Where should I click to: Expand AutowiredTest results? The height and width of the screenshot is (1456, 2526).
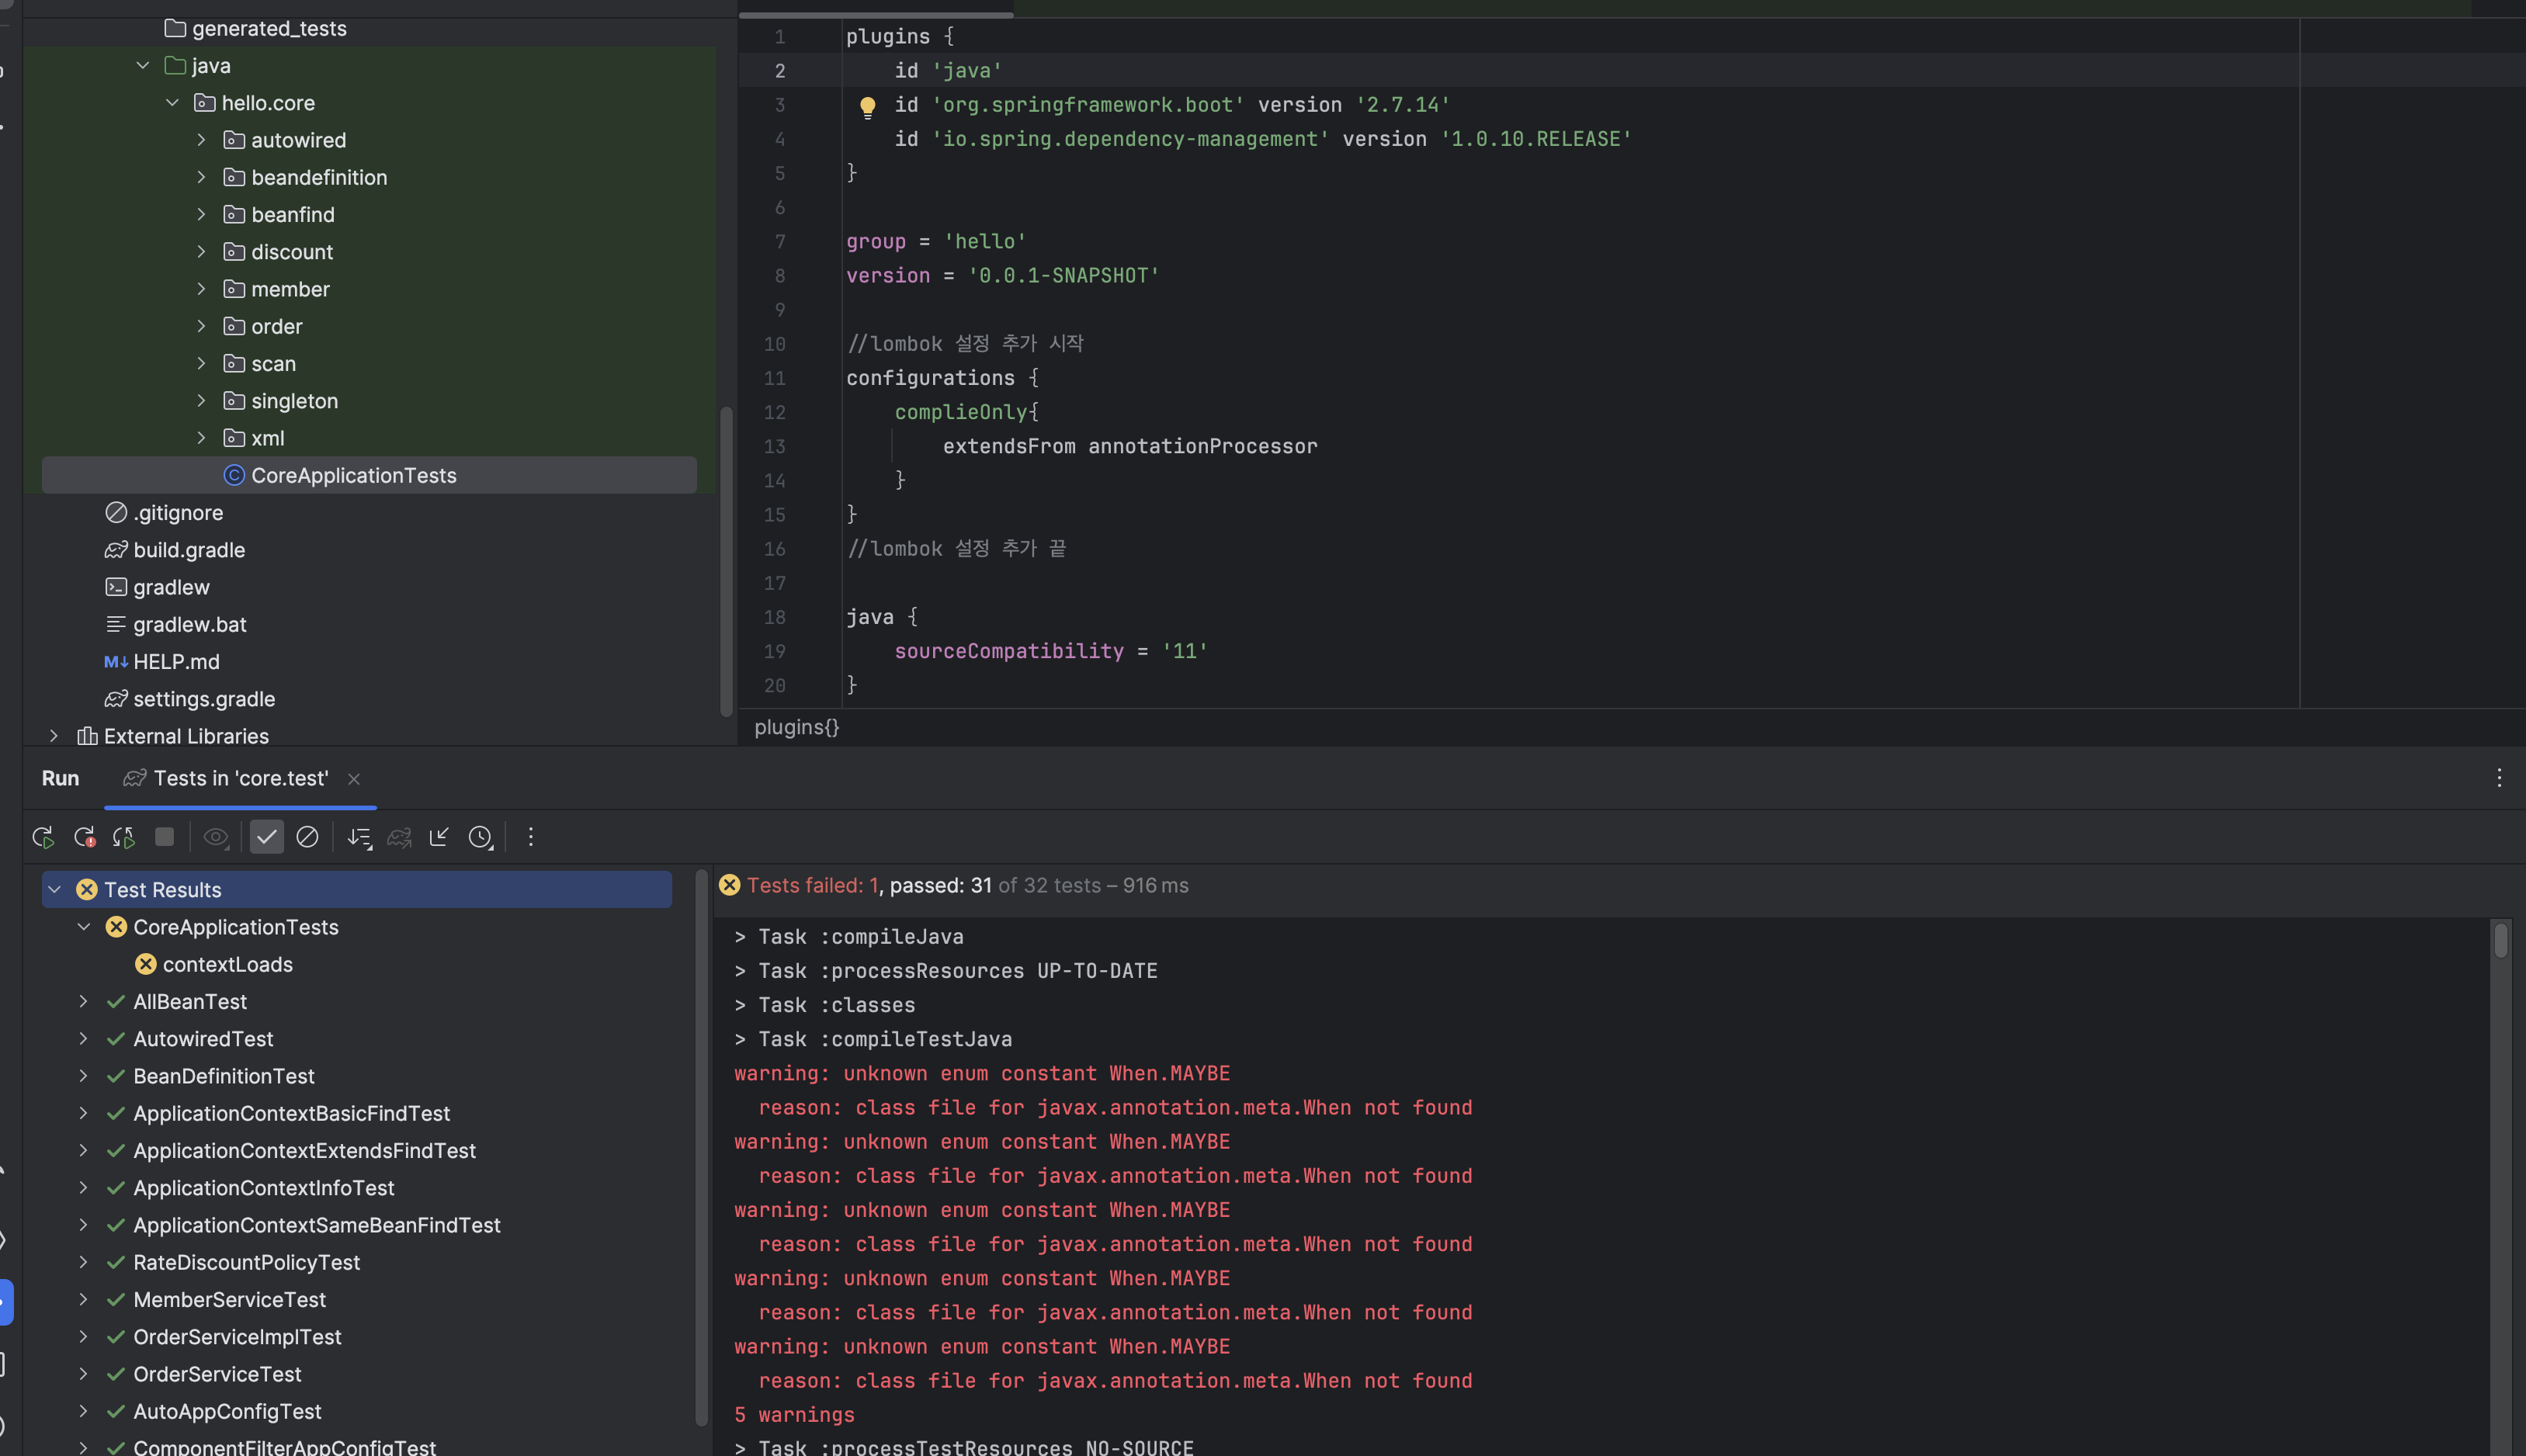[x=84, y=1039]
